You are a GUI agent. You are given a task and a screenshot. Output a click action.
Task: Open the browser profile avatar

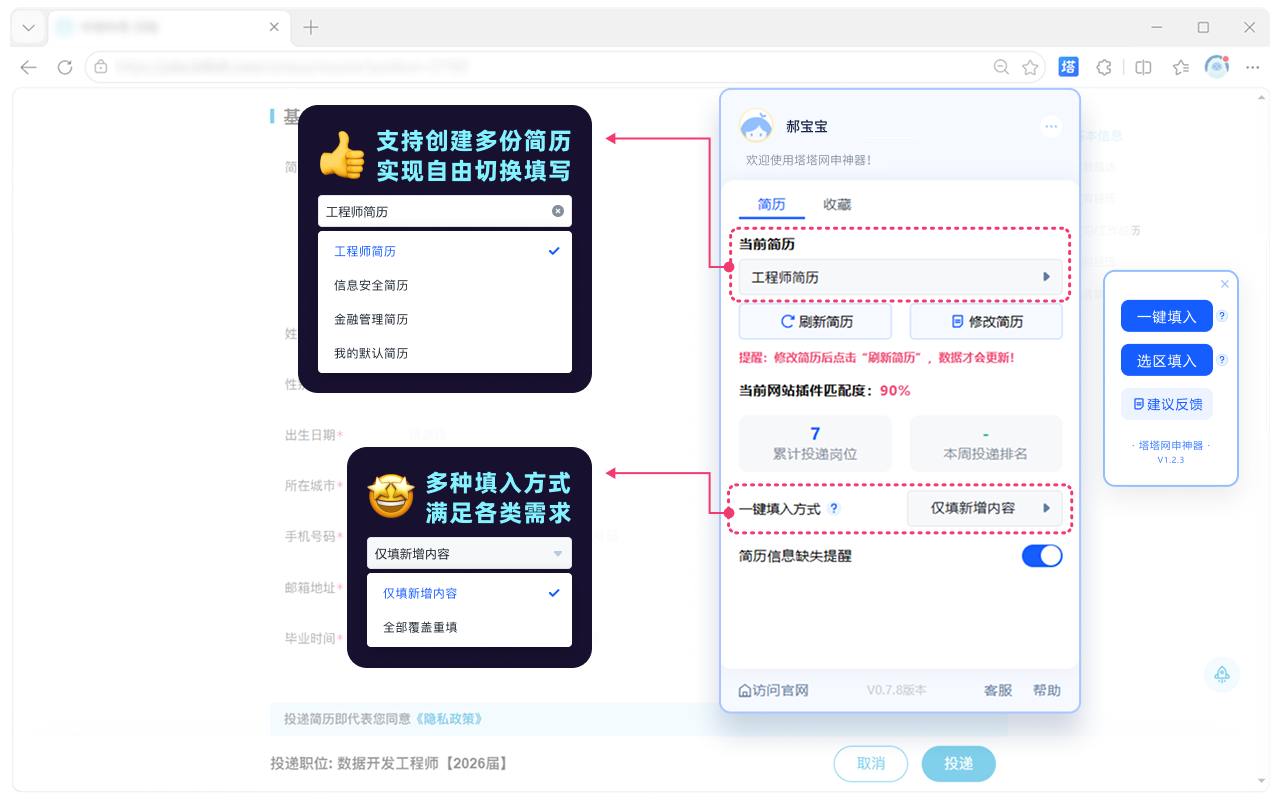click(x=1217, y=67)
